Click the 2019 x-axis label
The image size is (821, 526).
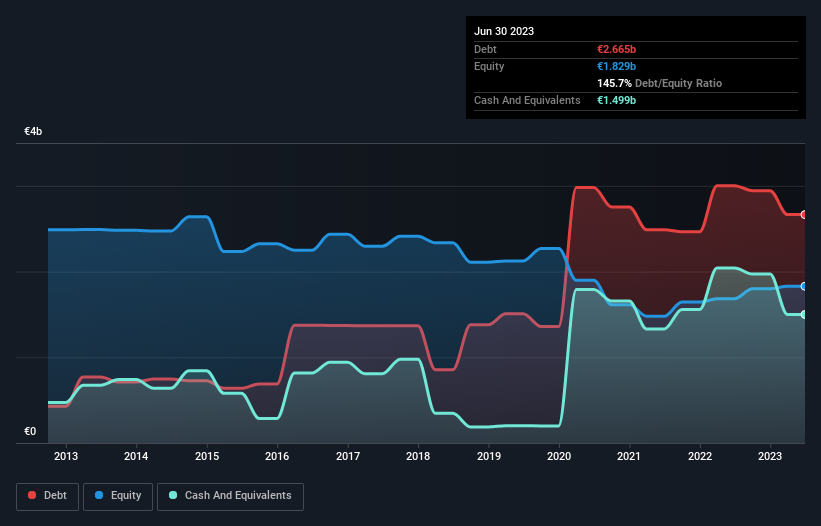coord(489,456)
